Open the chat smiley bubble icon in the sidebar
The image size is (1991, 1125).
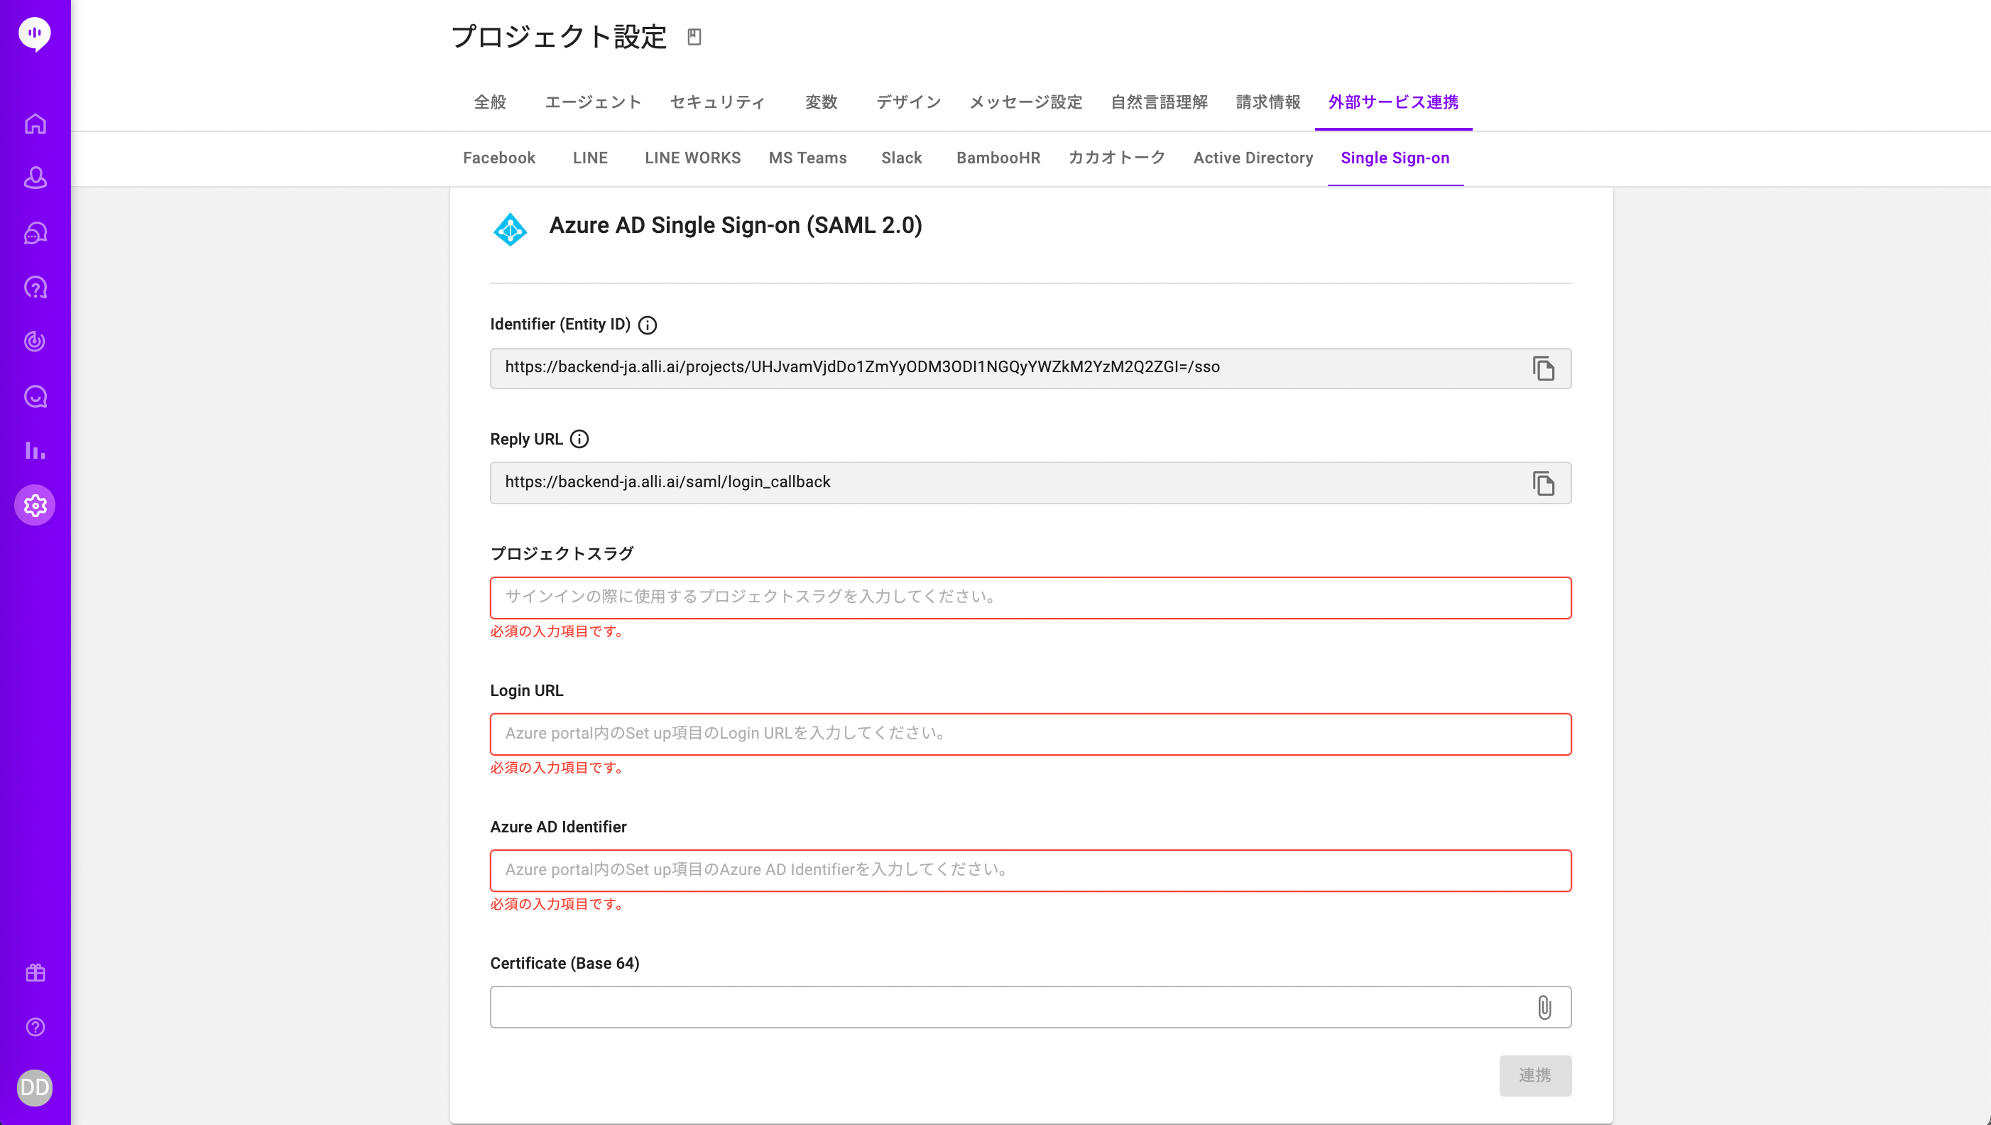(35, 397)
